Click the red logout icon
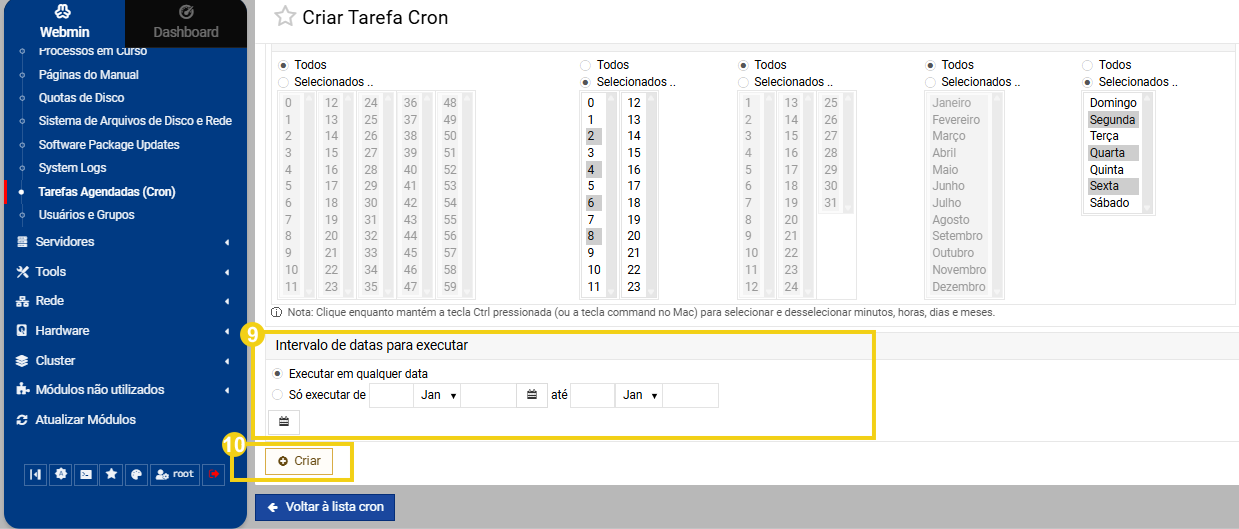This screenshot has height=529, width=1239. click(x=213, y=474)
